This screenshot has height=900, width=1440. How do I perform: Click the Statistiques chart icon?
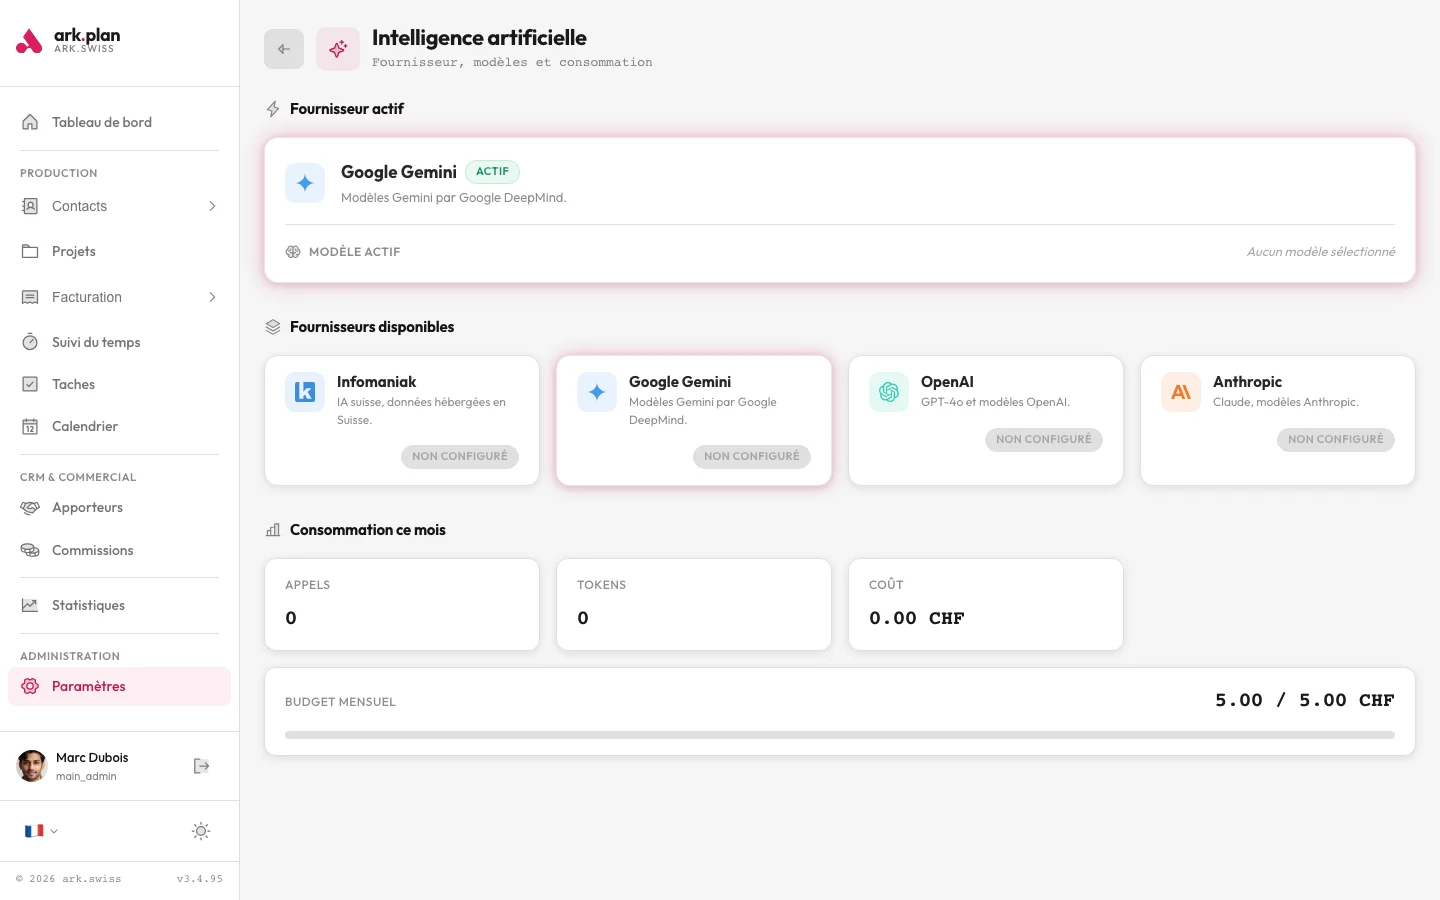click(30, 605)
